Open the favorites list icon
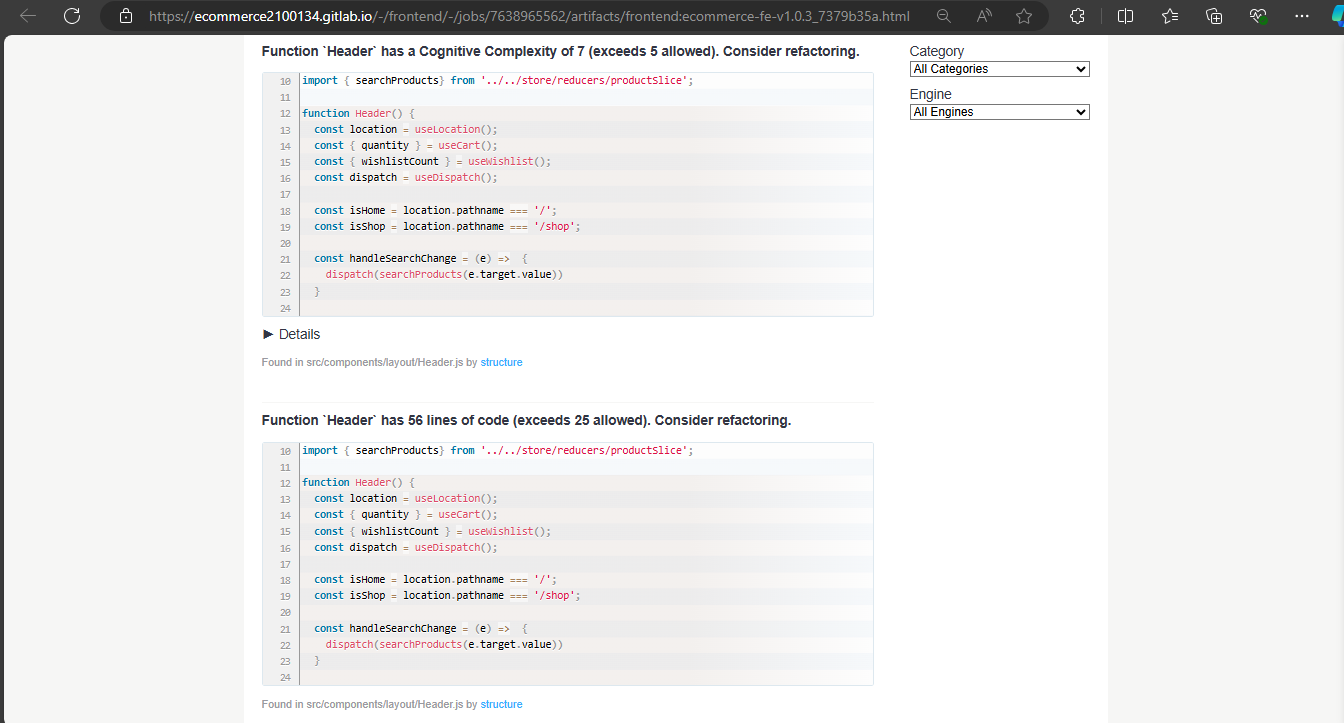The height and width of the screenshot is (723, 1344). 1170,16
